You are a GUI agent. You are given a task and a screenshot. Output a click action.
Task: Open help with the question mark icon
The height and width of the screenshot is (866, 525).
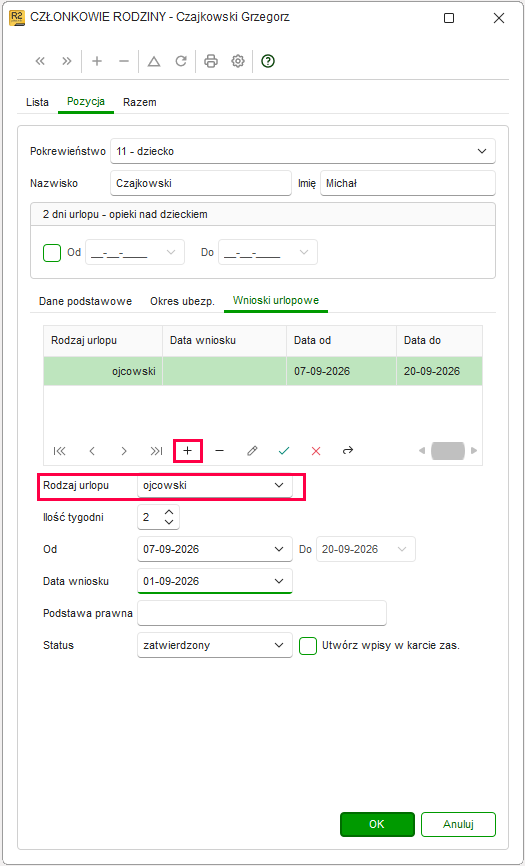268,61
